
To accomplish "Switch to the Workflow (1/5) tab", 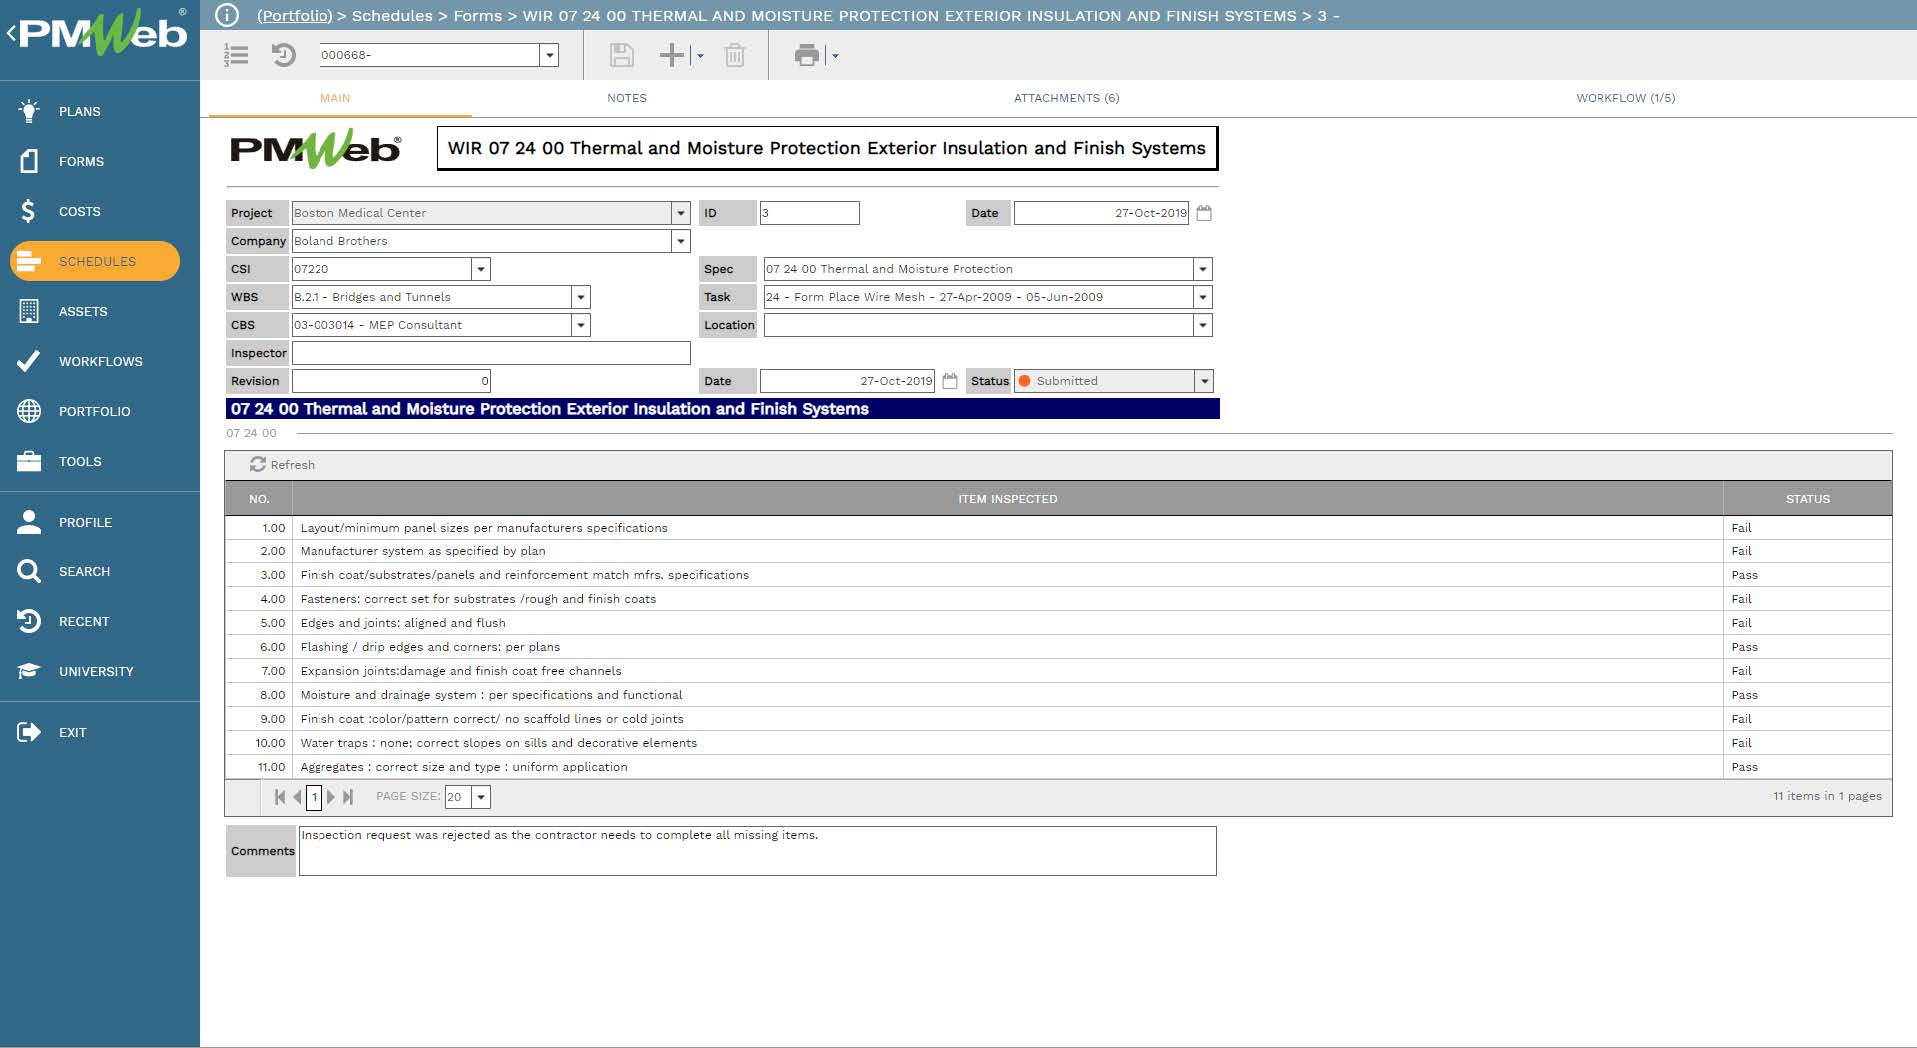I will 1626,98.
